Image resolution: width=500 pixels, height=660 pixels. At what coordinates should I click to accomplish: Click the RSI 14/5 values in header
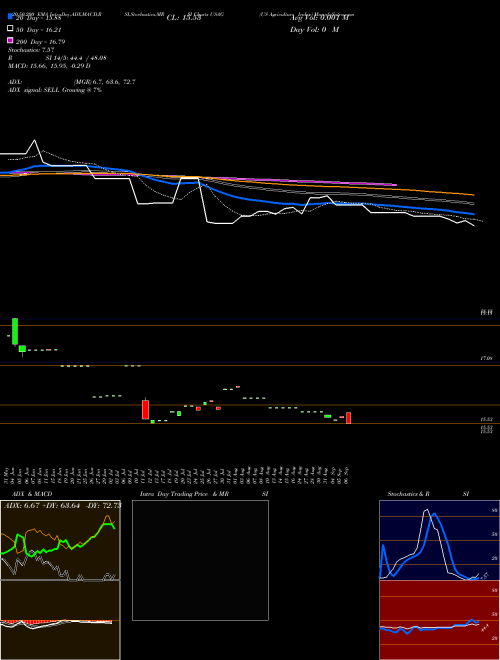pyautogui.click(x=76, y=58)
